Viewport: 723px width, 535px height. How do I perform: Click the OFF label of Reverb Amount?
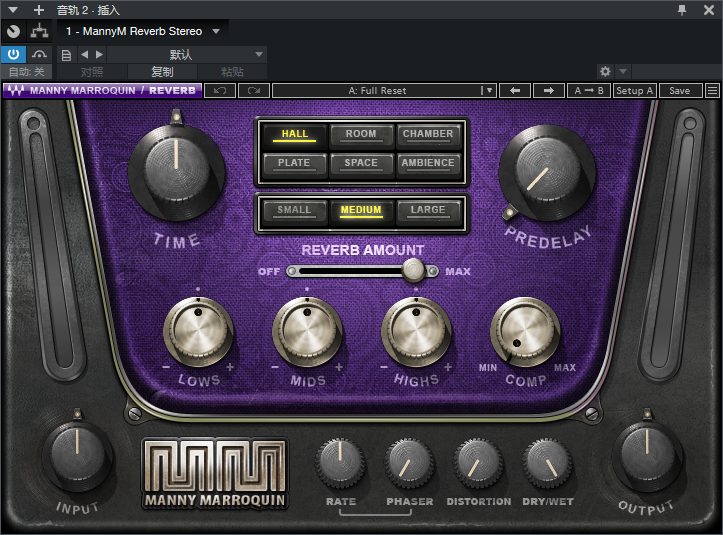(269, 272)
